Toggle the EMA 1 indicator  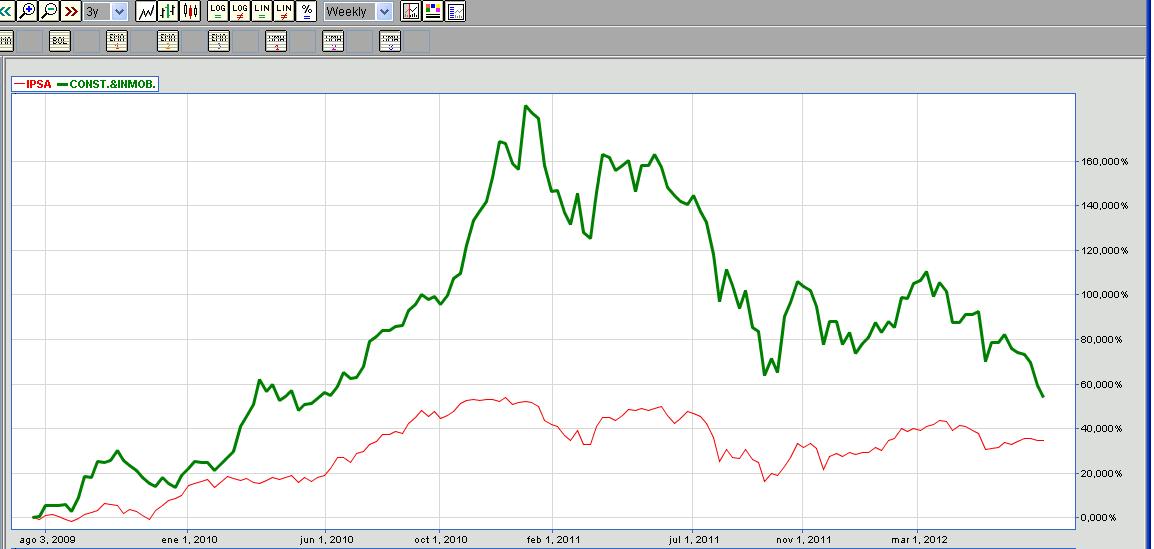117,41
